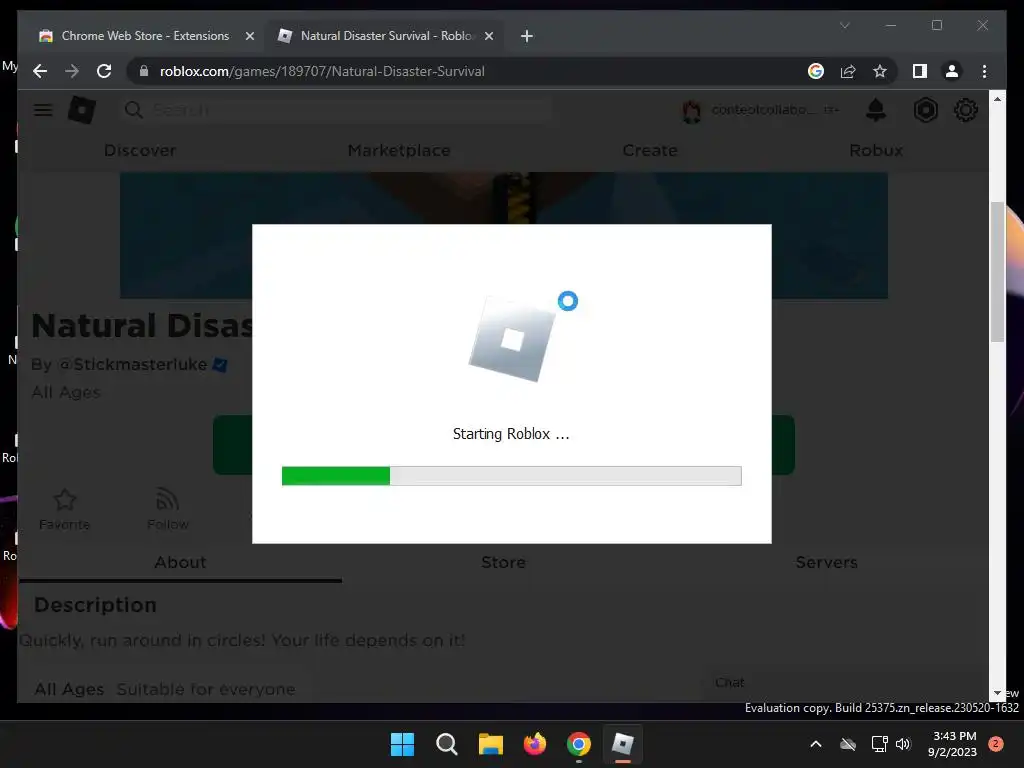This screenshot has width=1024, height=768.
Task: Click the All Ages label under creator name
Action: pyautogui.click(x=66, y=392)
